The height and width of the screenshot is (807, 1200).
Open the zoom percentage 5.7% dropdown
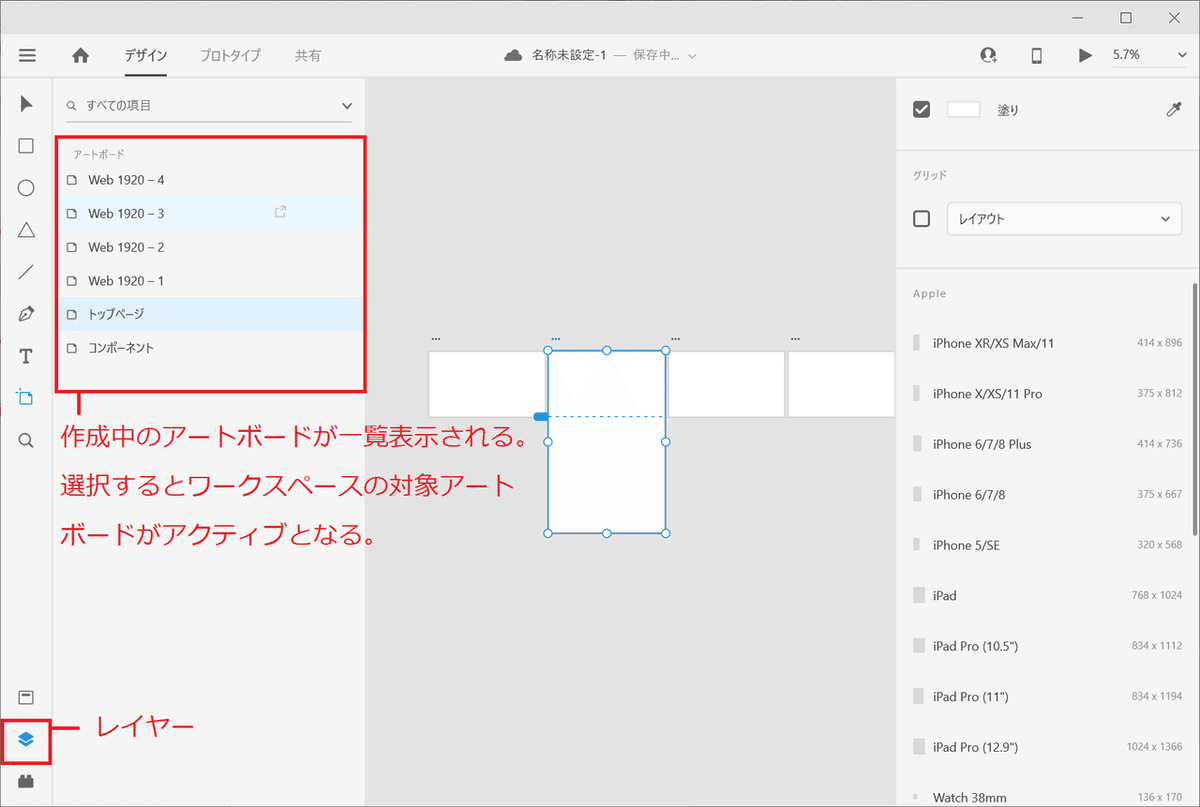pos(1149,56)
